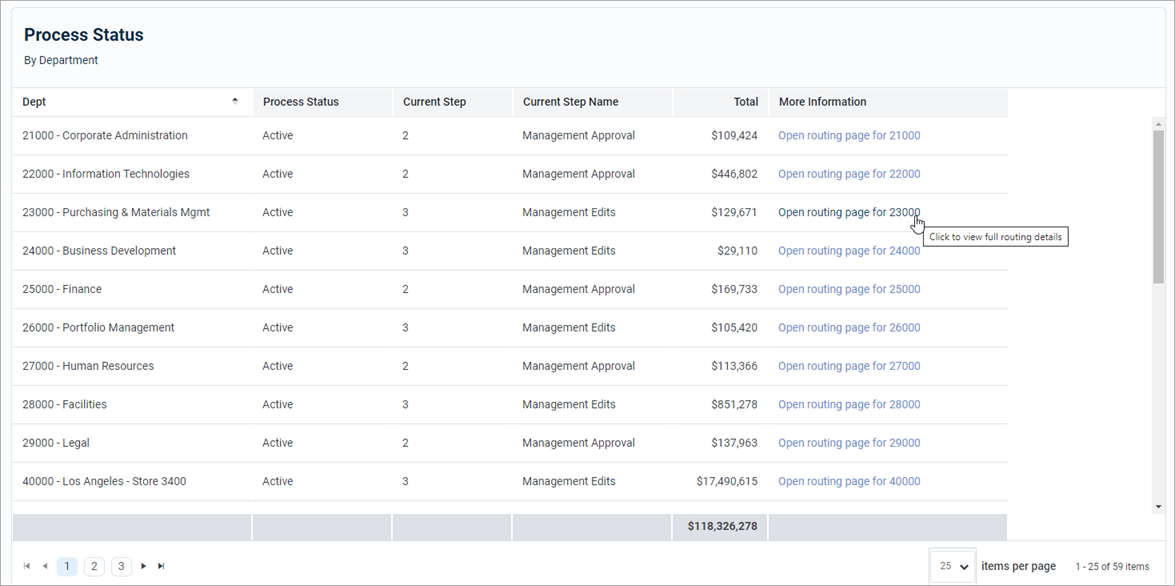The width and height of the screenshot is (1175, 586).
Task: Click the vertical scrollbar thumb
Action: 1158,205
